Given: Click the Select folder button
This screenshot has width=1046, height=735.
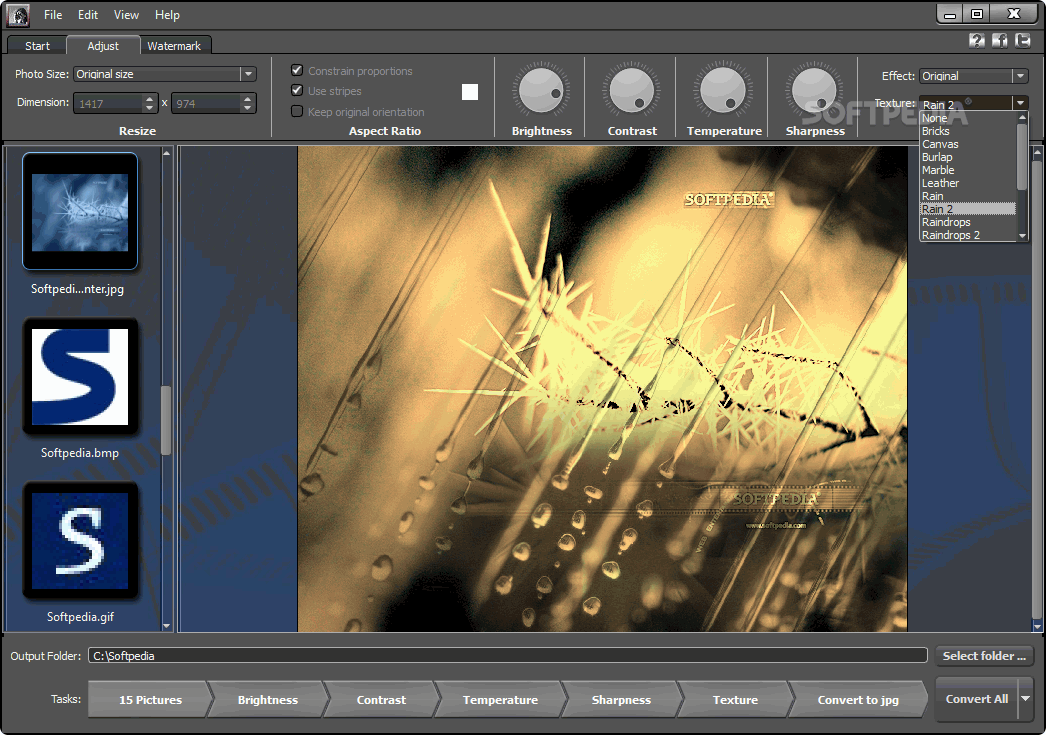Looking at the screenshot, I should tap(984, 656).
